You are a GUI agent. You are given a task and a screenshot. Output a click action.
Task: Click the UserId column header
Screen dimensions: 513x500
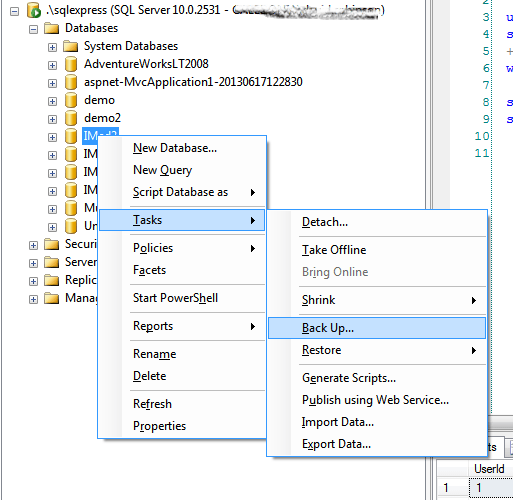click(x=491, y=469)
